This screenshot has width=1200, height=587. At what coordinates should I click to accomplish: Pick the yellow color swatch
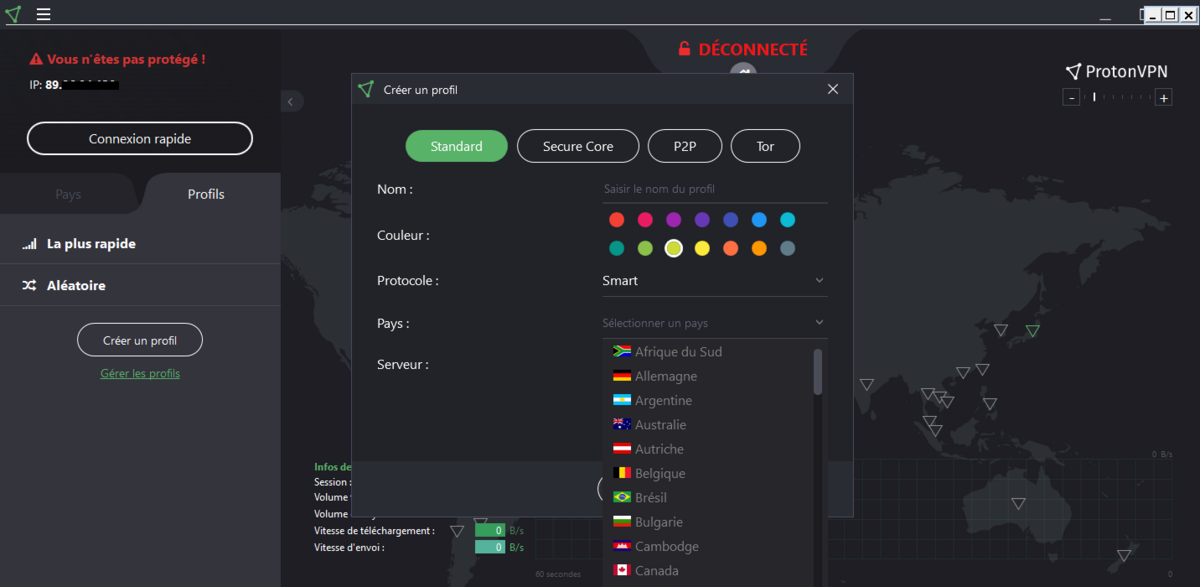click(x=702, y=248)
